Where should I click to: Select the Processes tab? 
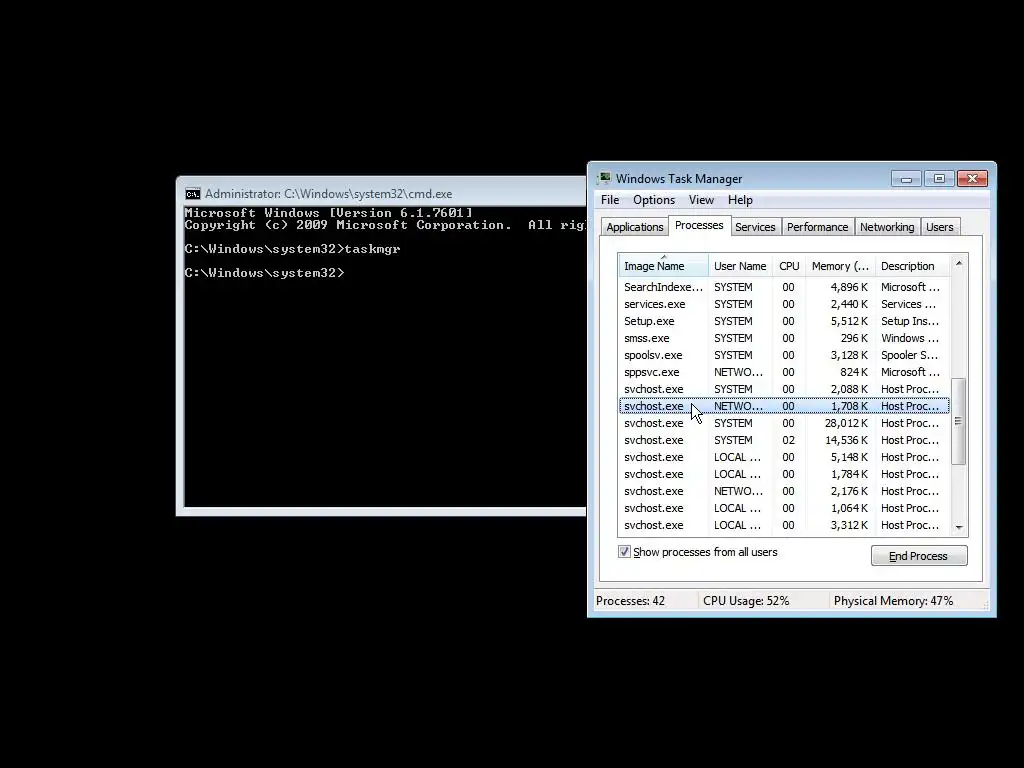[x=699, y=225]
